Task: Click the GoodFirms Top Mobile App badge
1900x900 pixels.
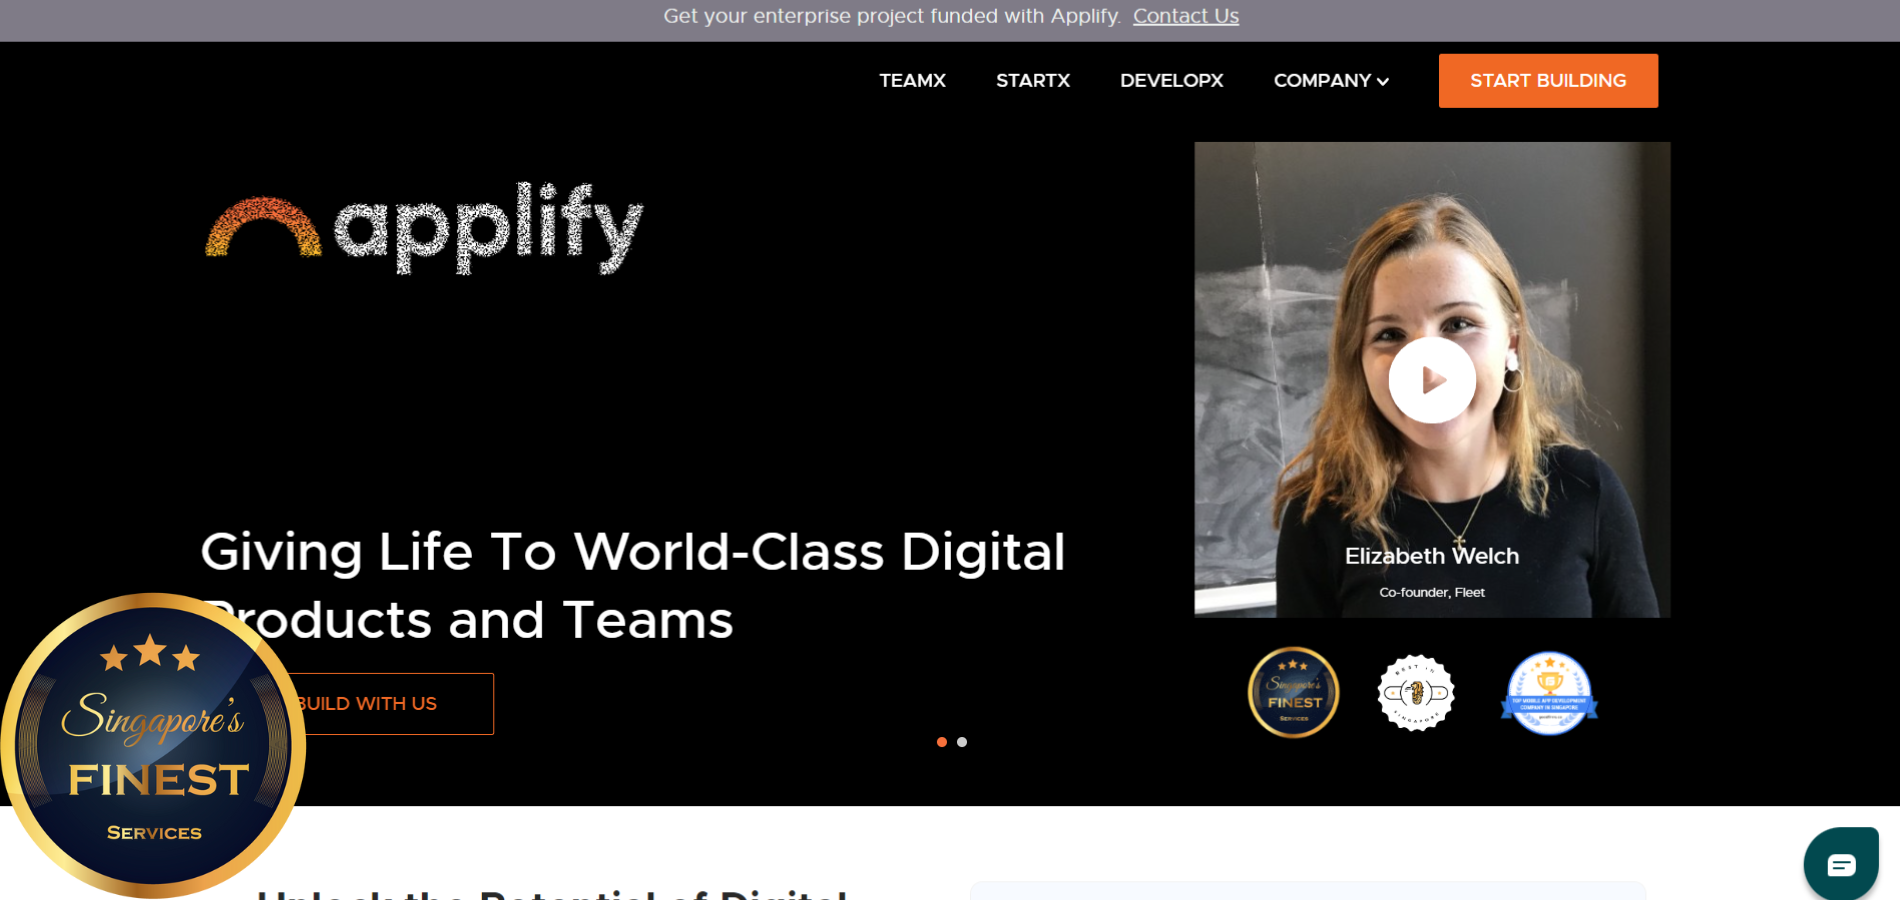Action: point(1549,692)
